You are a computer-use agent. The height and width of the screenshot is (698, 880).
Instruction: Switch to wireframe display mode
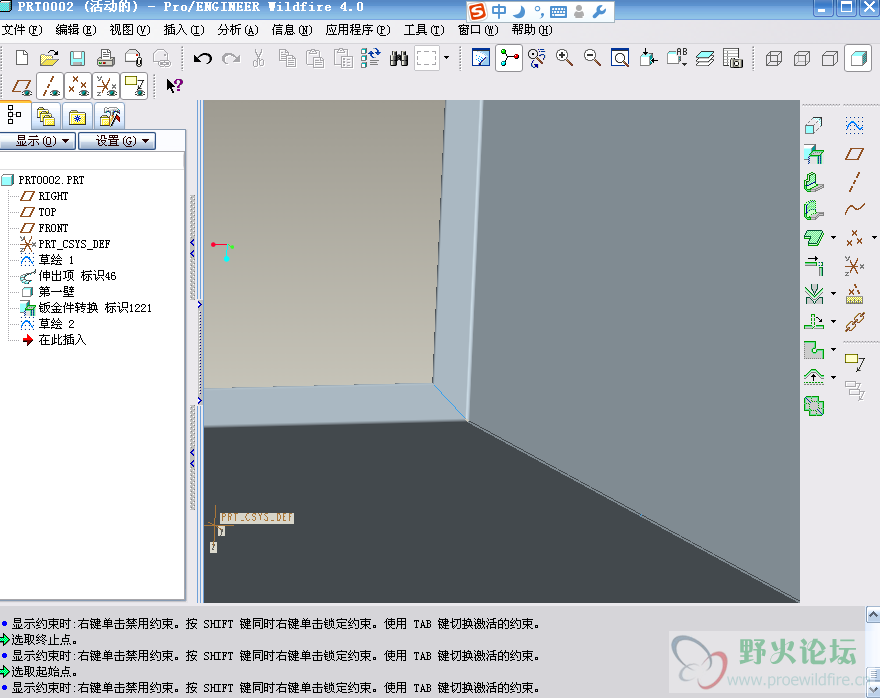pyautogui.click(x=774, y=58)
